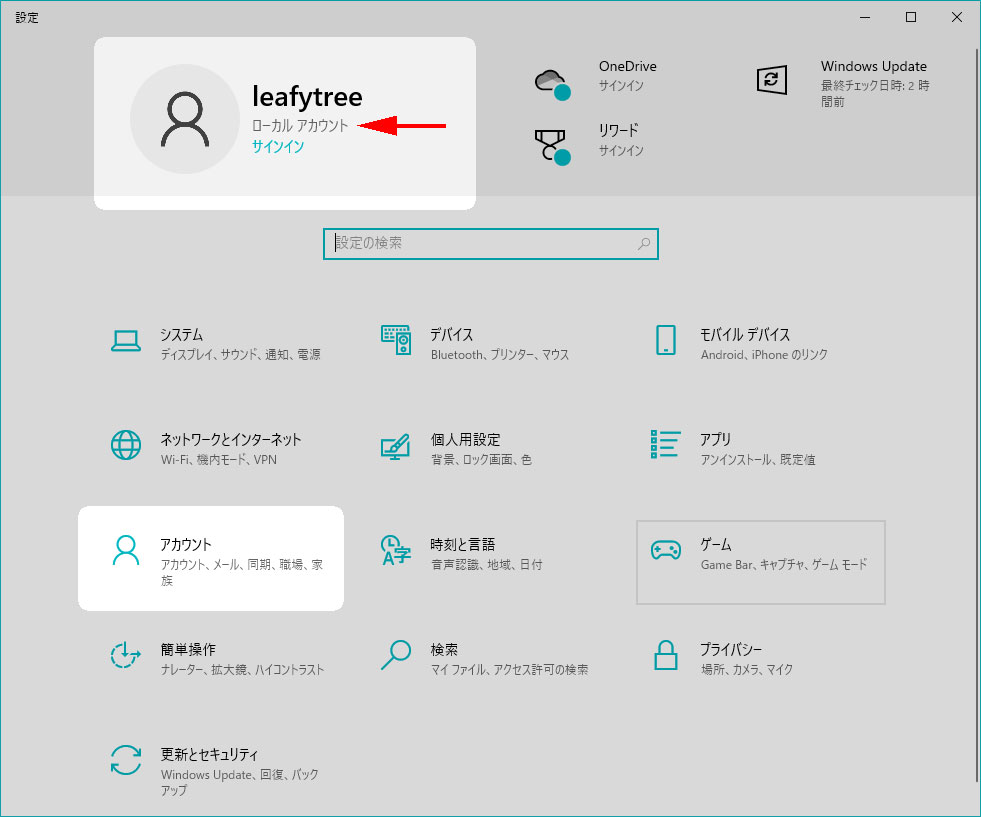Viewport: 981px width, 817px height.
Task: Click the Ease of Access (簡単操作) icon
Action: (126, 656)
